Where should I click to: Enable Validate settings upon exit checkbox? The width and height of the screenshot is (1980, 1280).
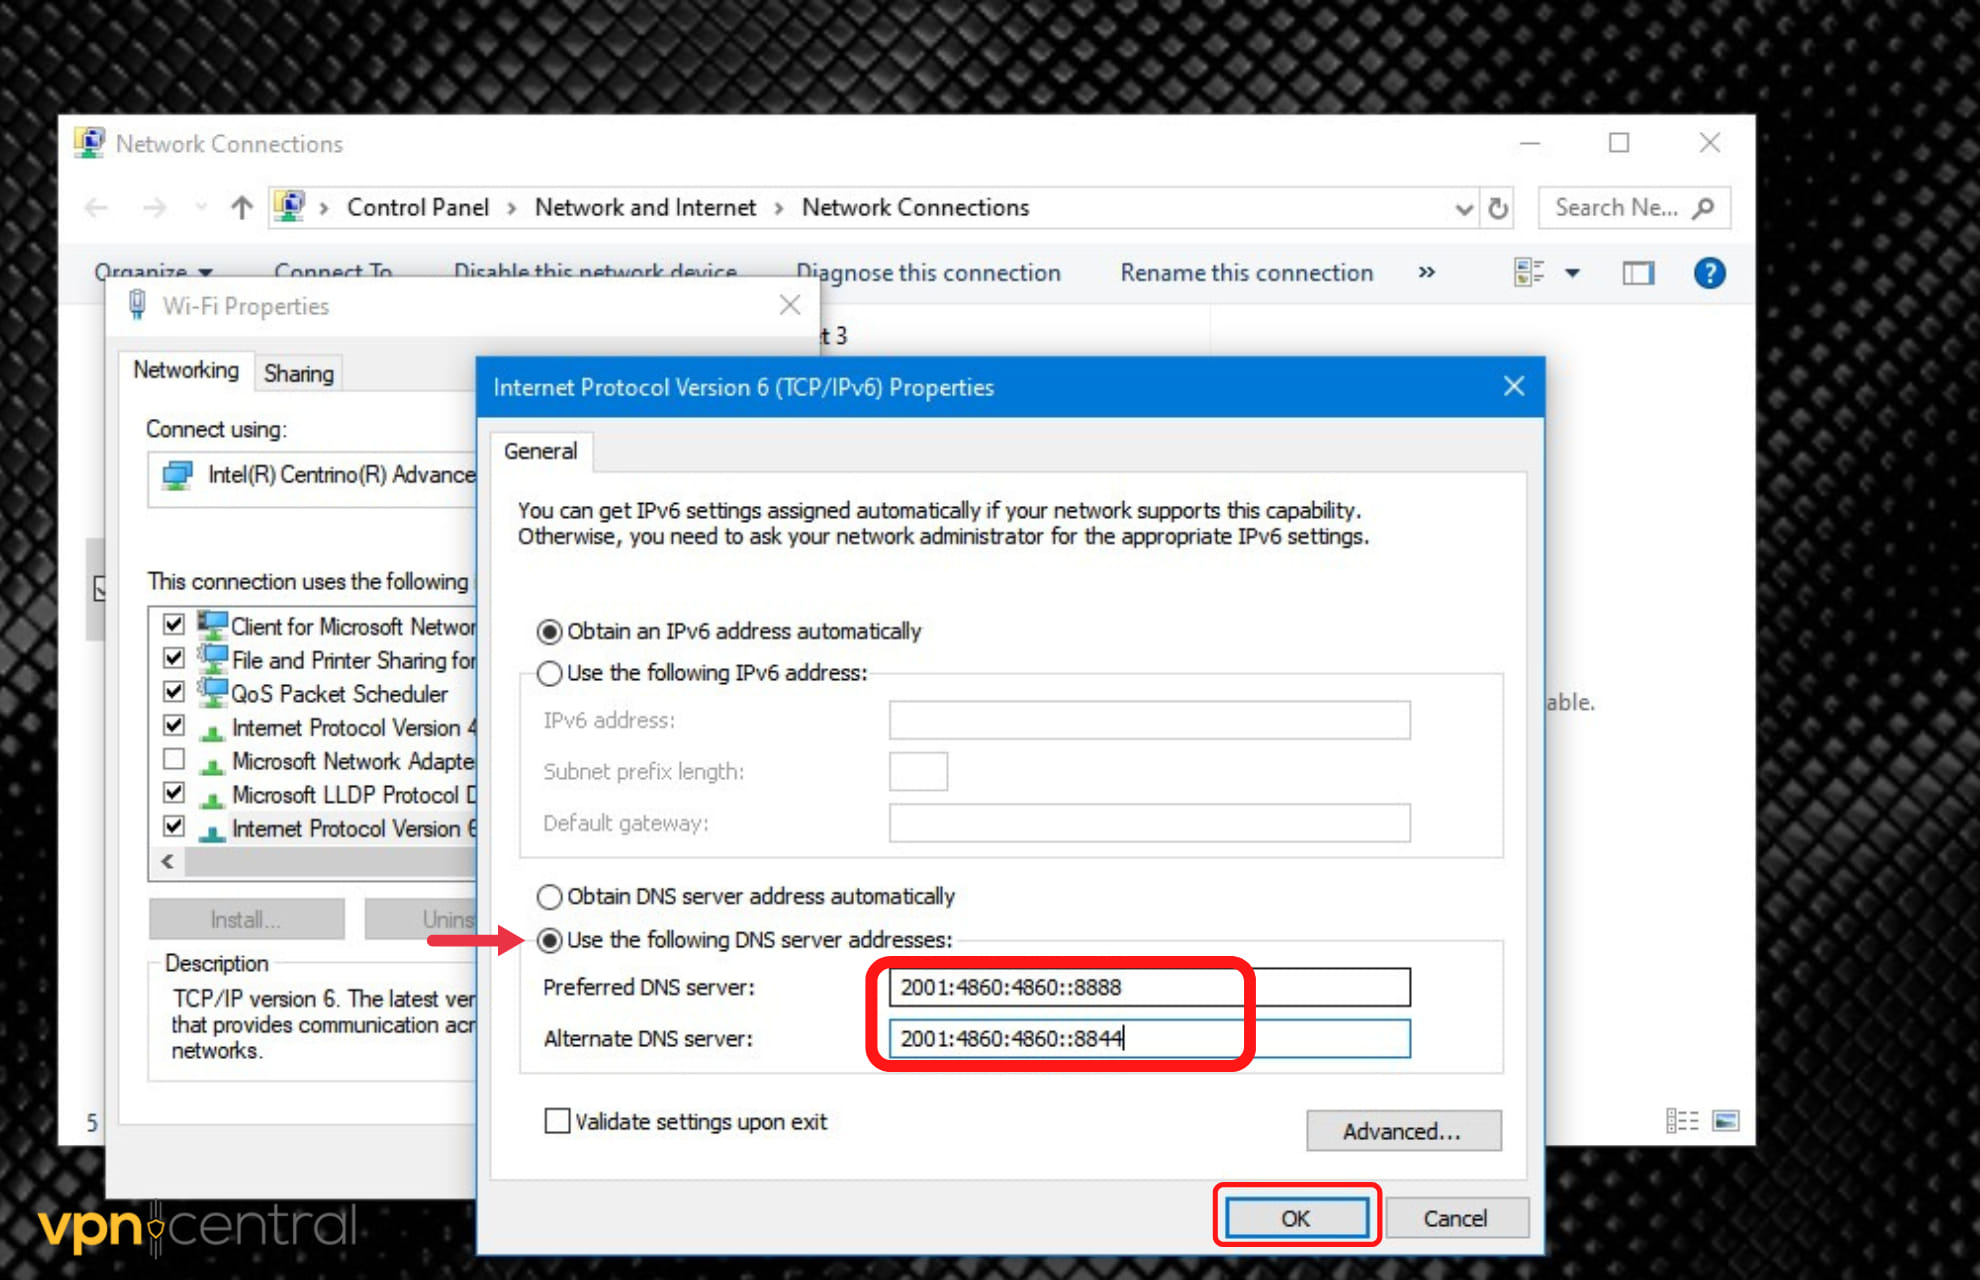coord(557,1121)
